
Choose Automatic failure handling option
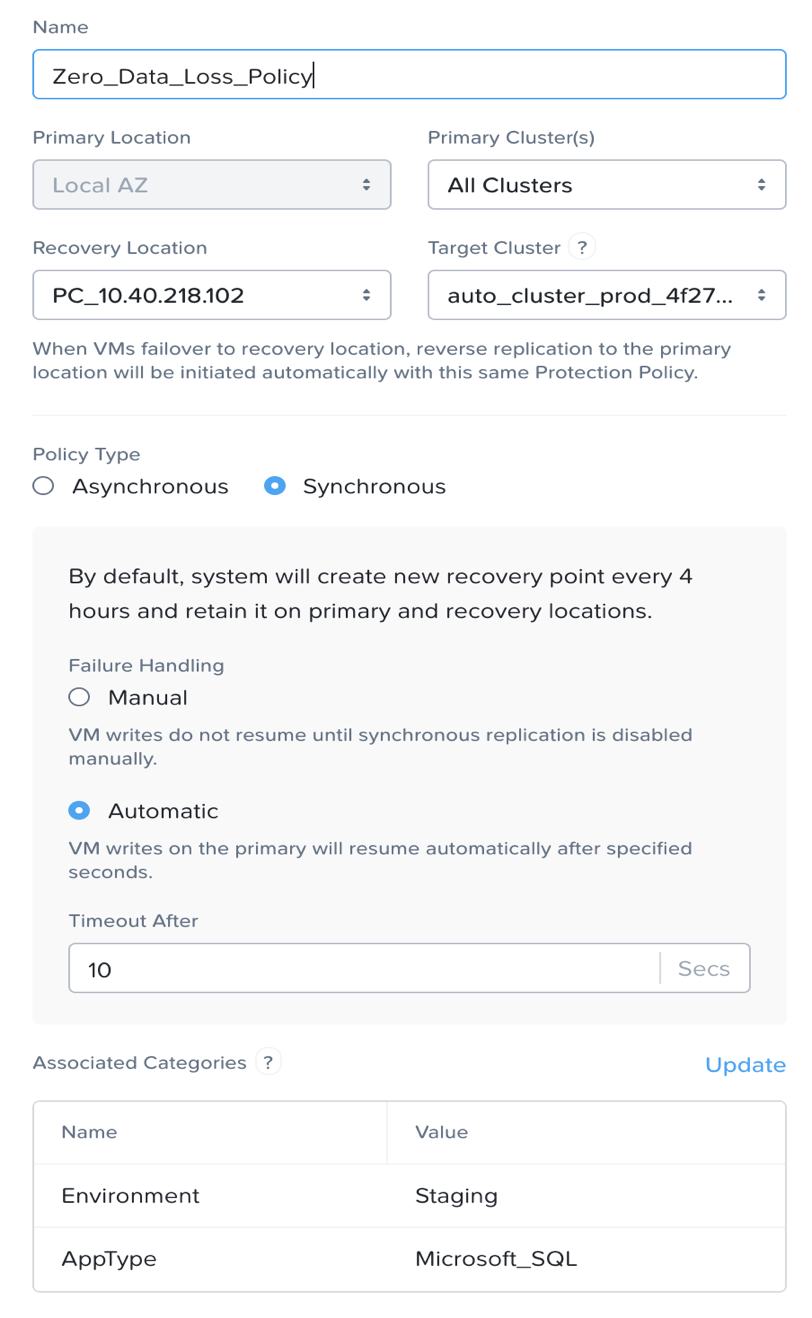[x=79, y=811]
